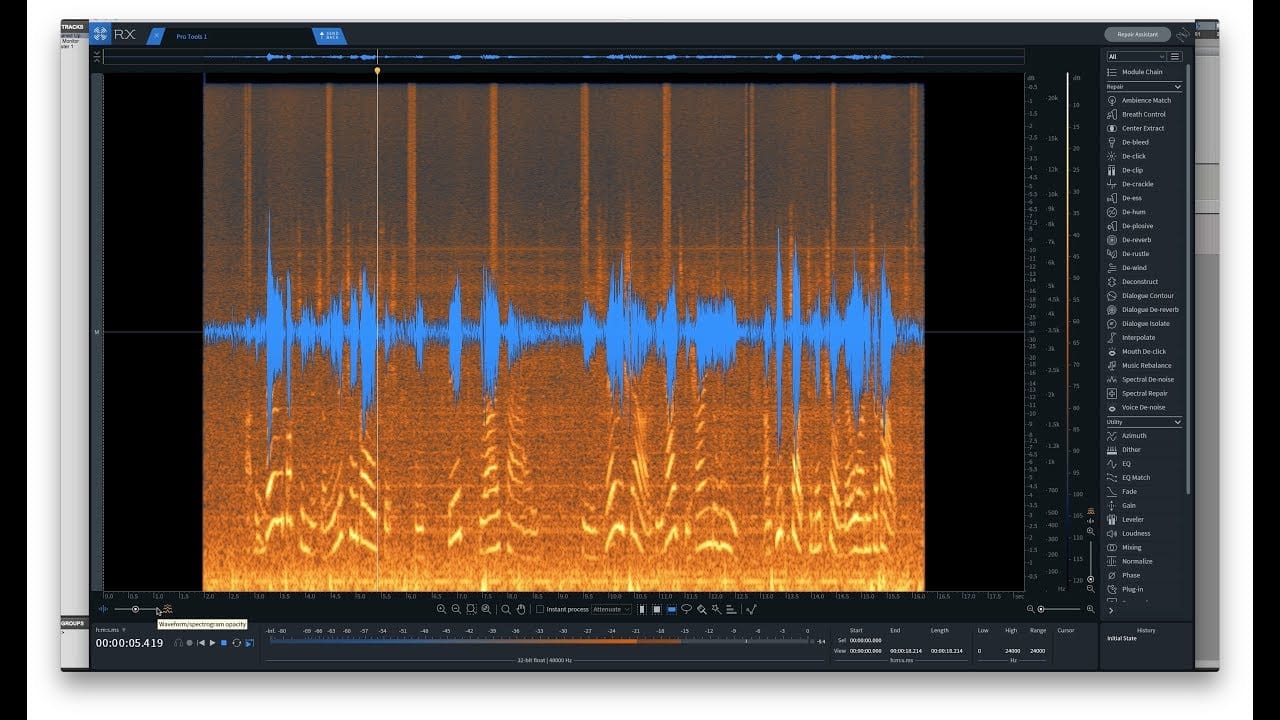Screen dimensions: 1280x720
Task: Toggle loop playback in transport
Action: point(237,642)
